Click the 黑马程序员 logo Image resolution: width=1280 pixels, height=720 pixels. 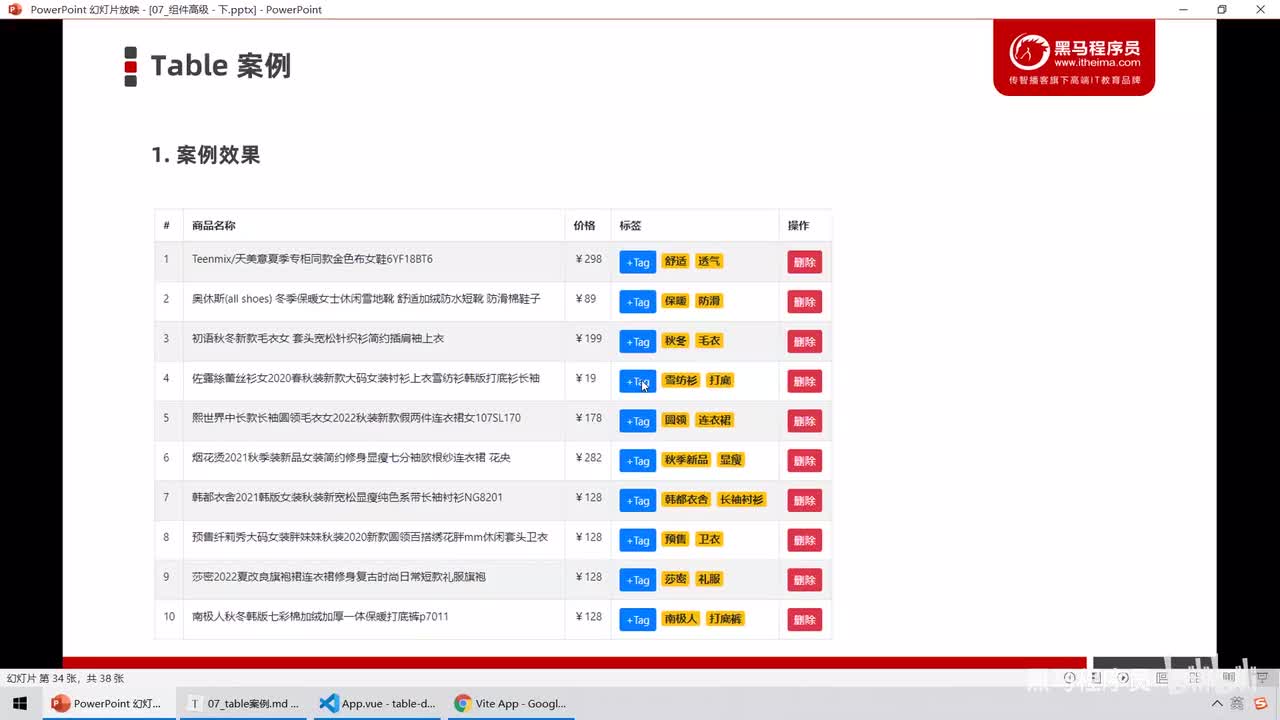pyautogui.click(x=1074, y=57)
